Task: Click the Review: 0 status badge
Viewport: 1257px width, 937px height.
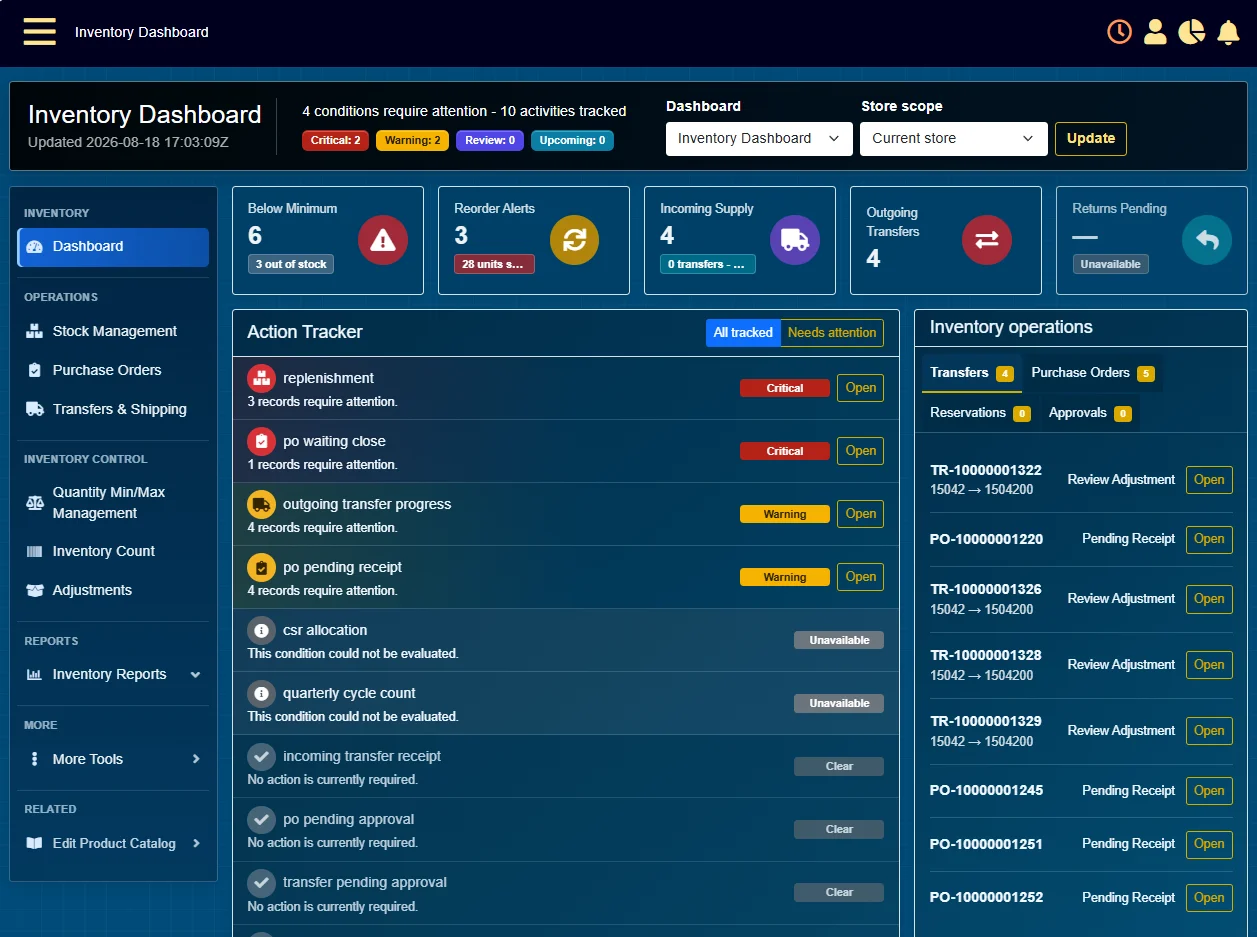Action: [x=490, y=141]
